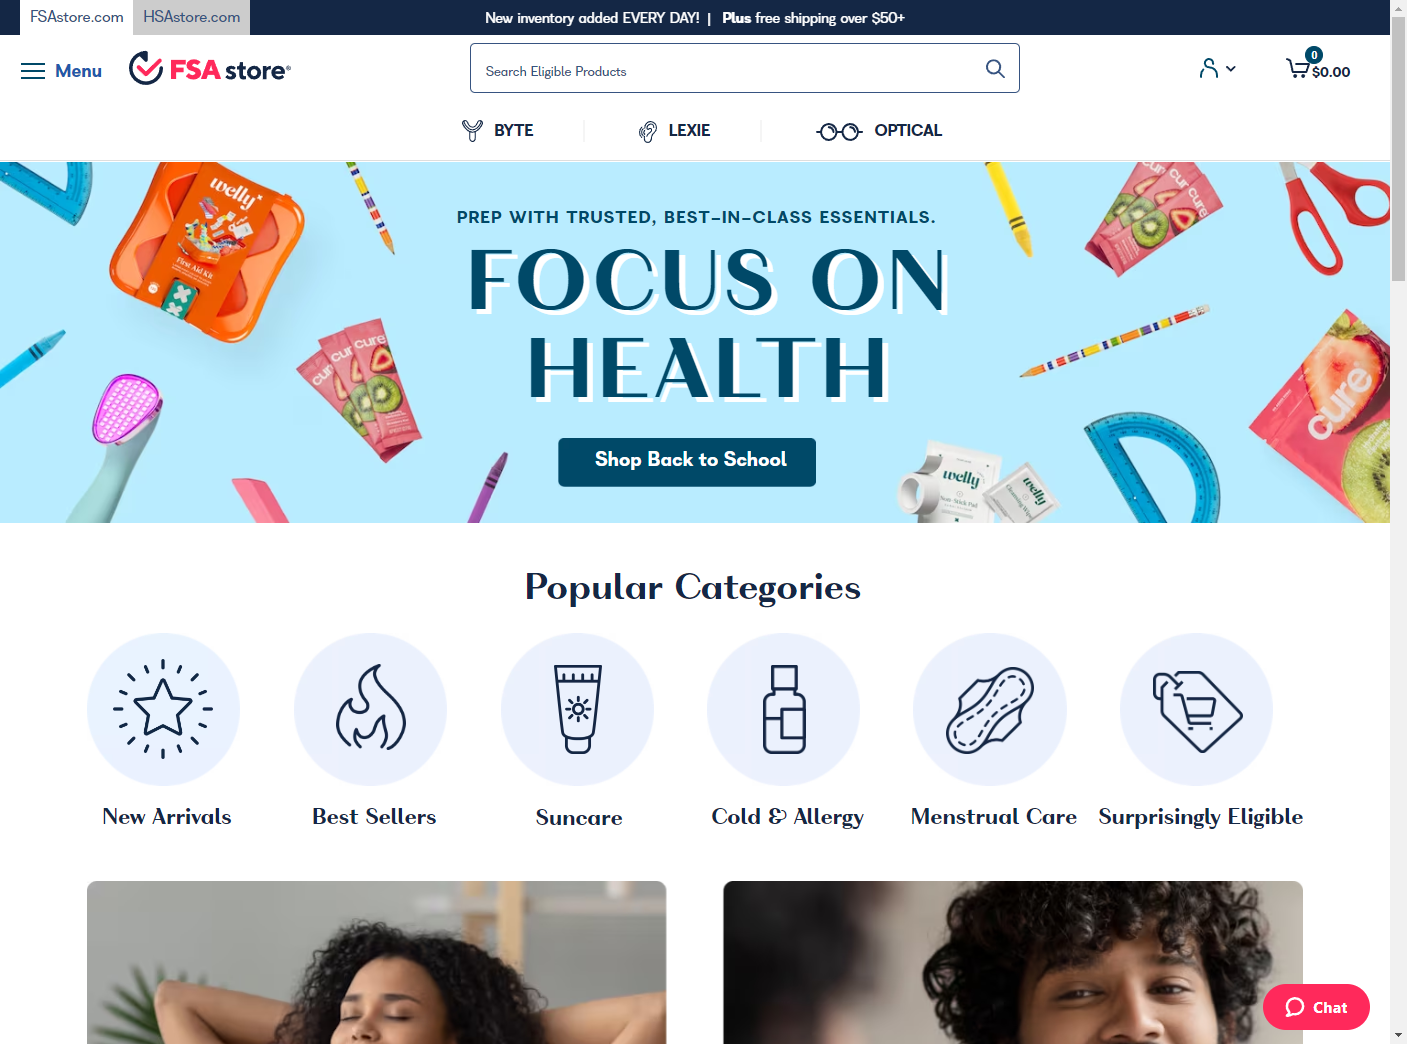Open the LEXIE menu item
This screenshot has height=1044, width=1407.
[674, 130]
